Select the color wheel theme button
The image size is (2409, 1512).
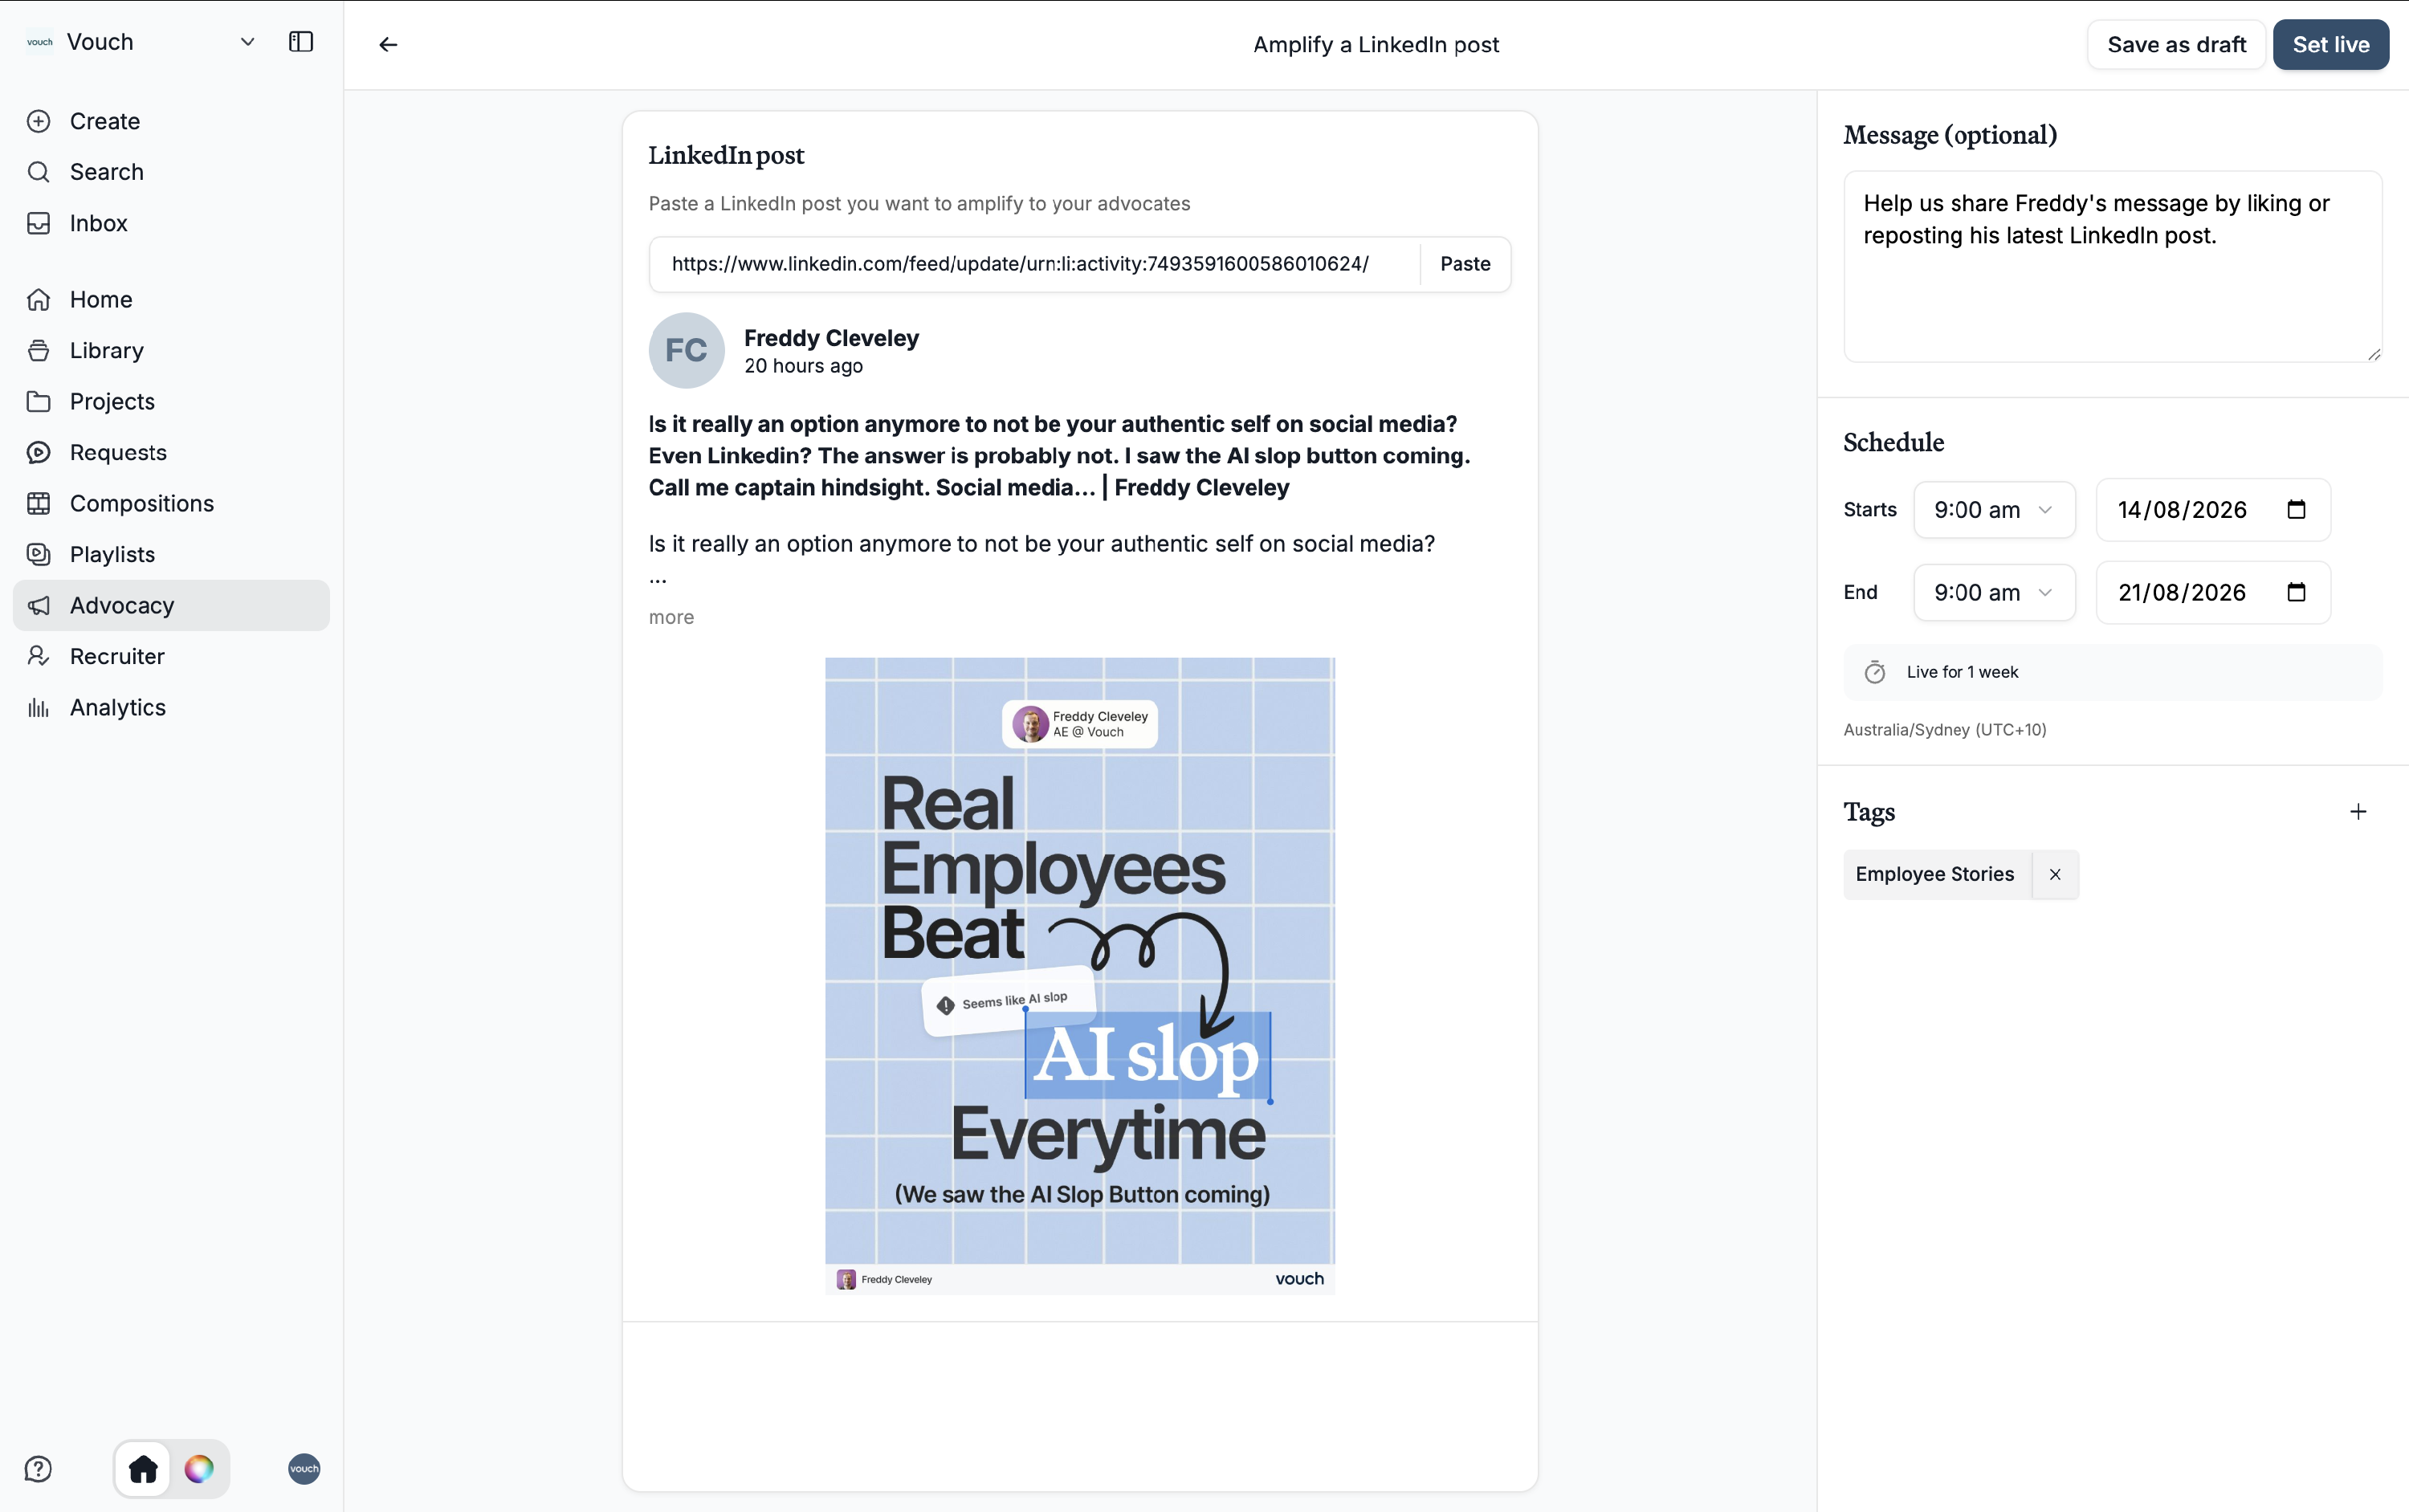[x=199, y=1469]
